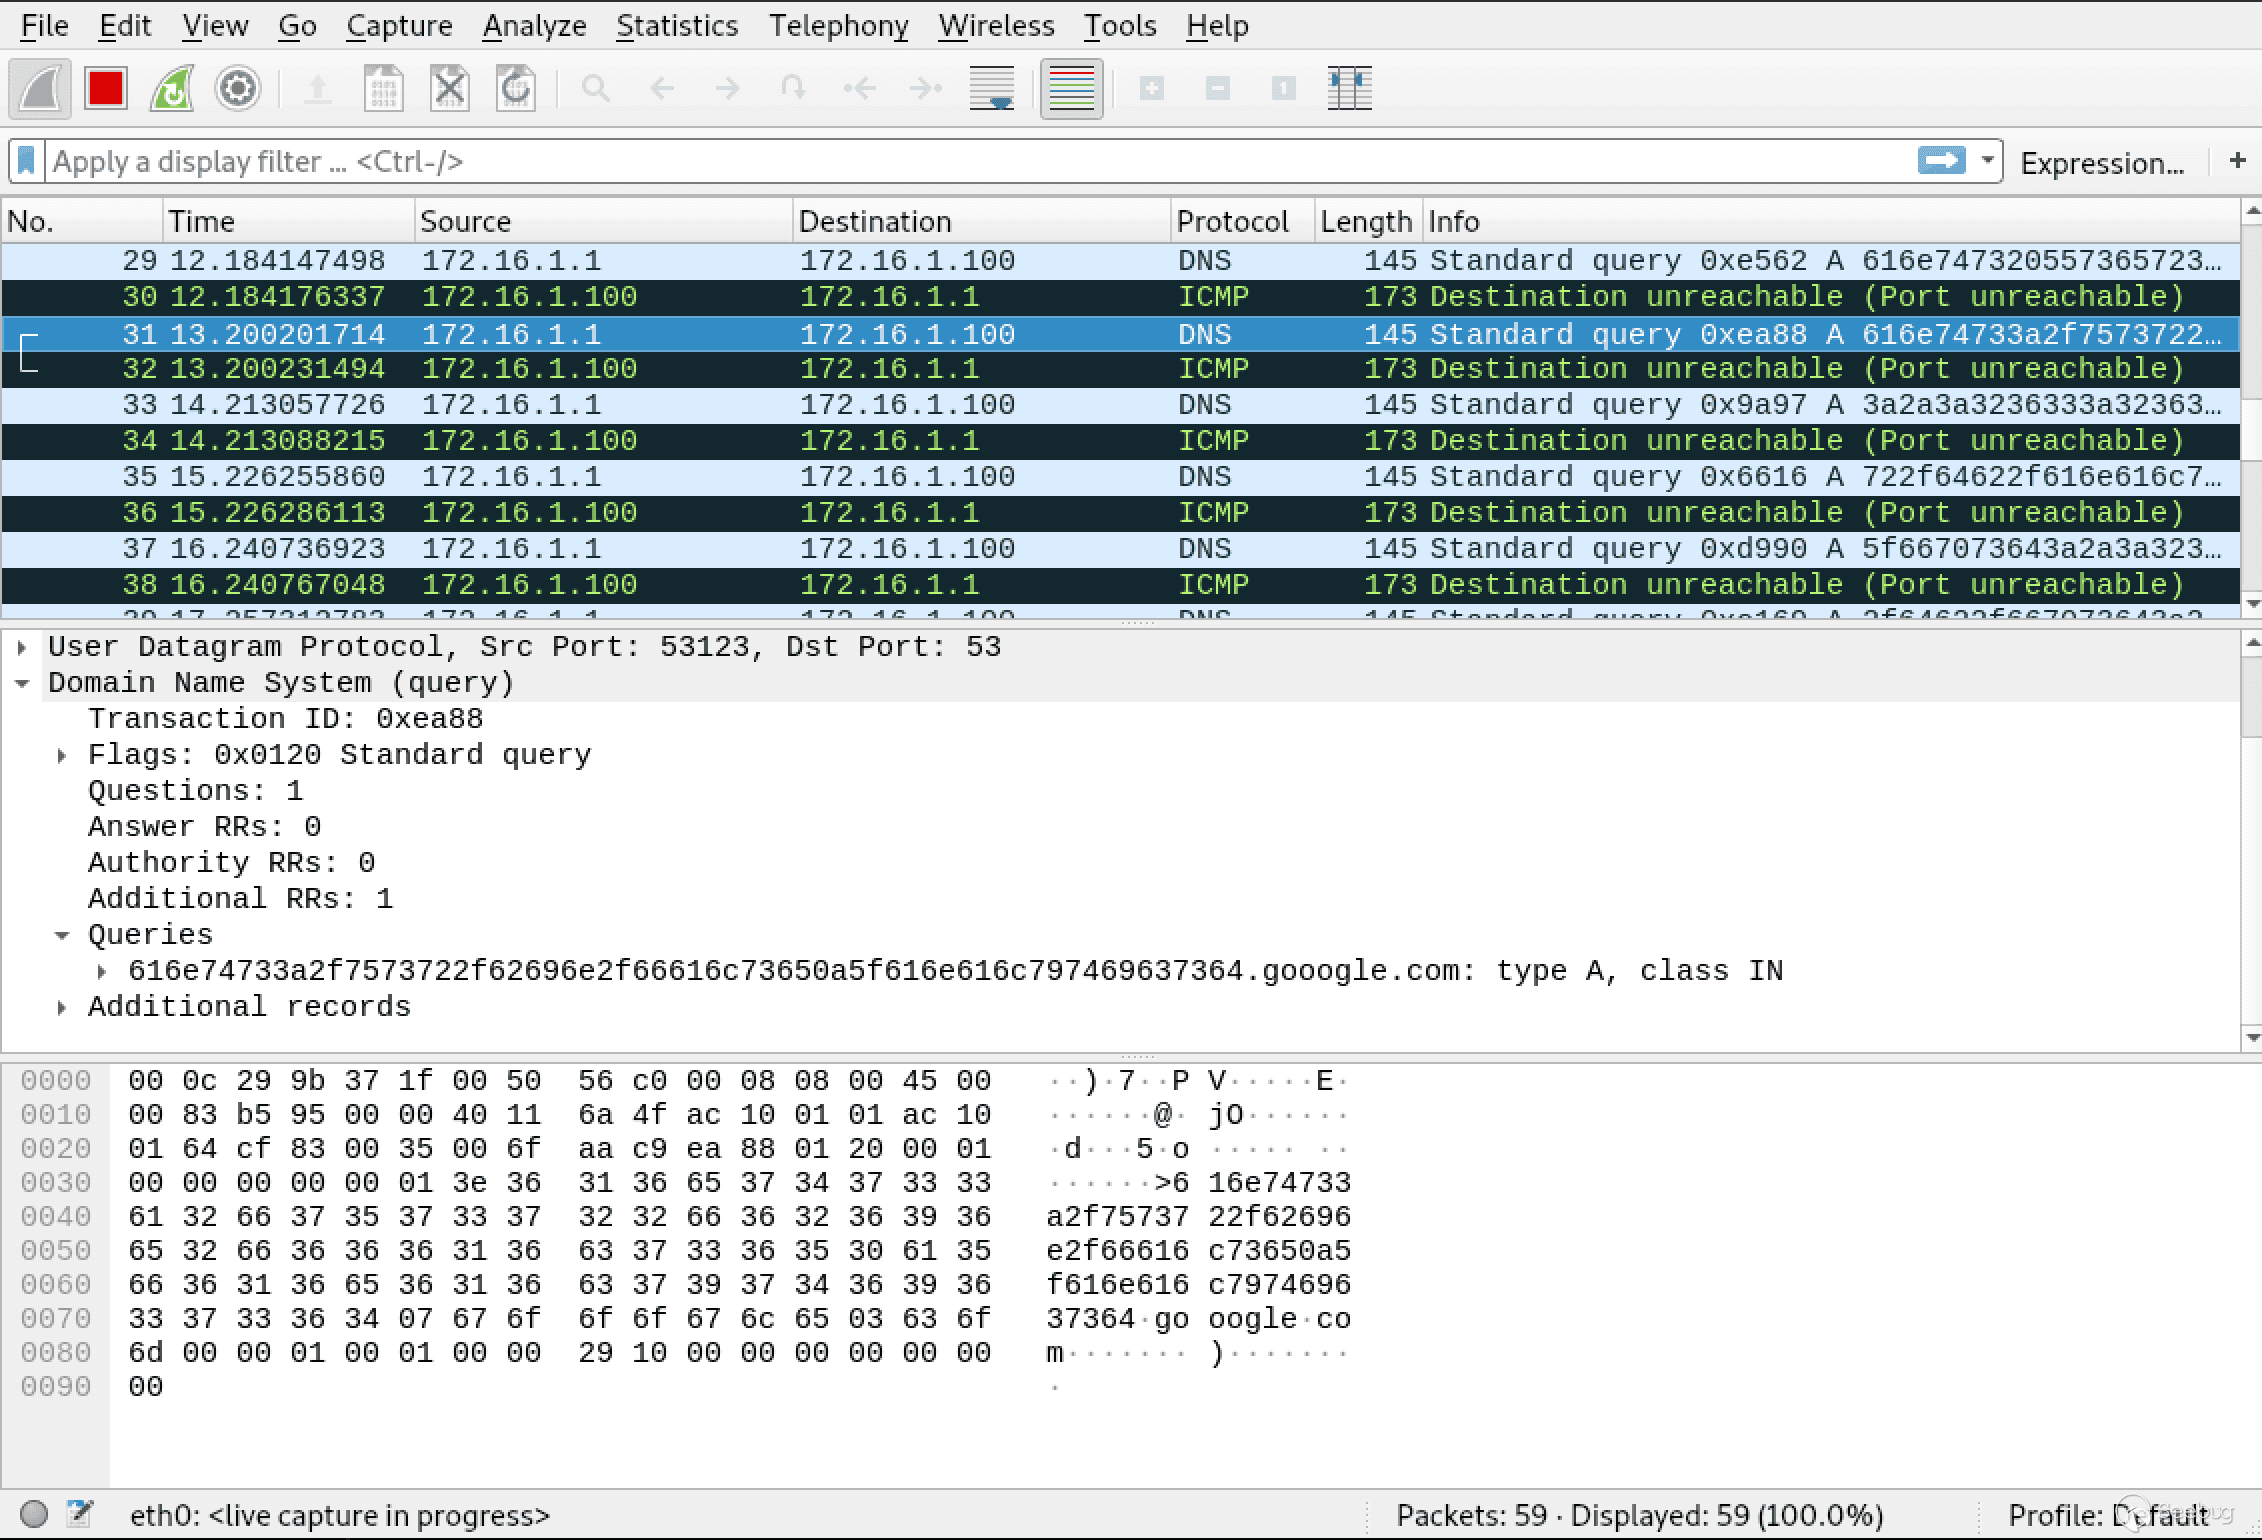Click the Analyze menu item
The width and height of the screenshot is (2262, 1540).
coord(529,26)
